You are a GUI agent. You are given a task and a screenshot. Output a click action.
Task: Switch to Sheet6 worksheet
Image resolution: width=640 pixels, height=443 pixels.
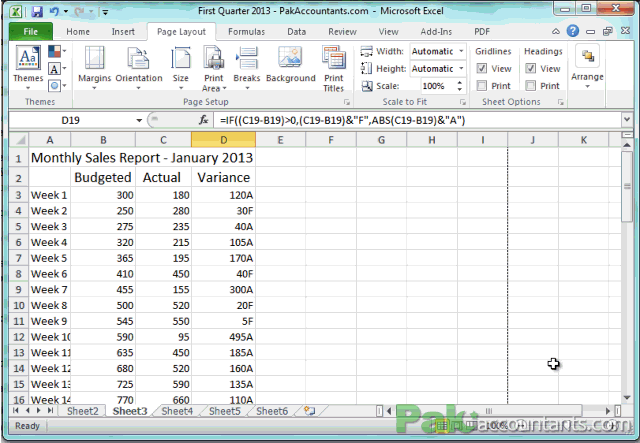coord(272,411)
